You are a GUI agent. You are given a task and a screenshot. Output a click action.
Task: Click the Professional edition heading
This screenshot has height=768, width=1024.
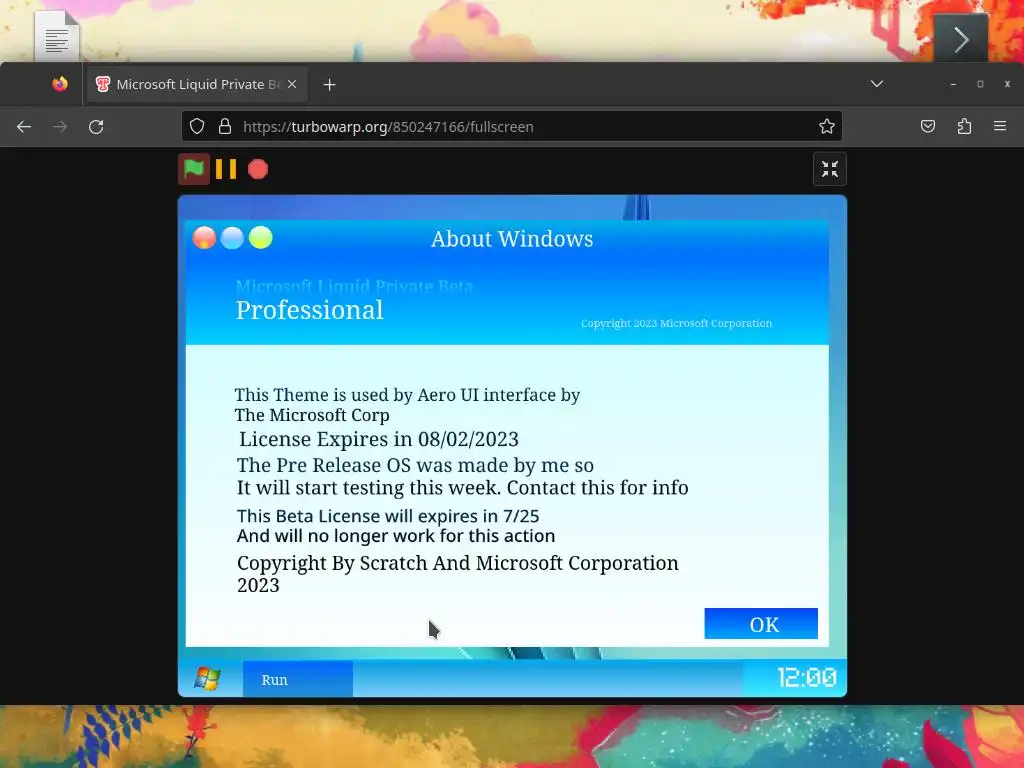[310, 310]
